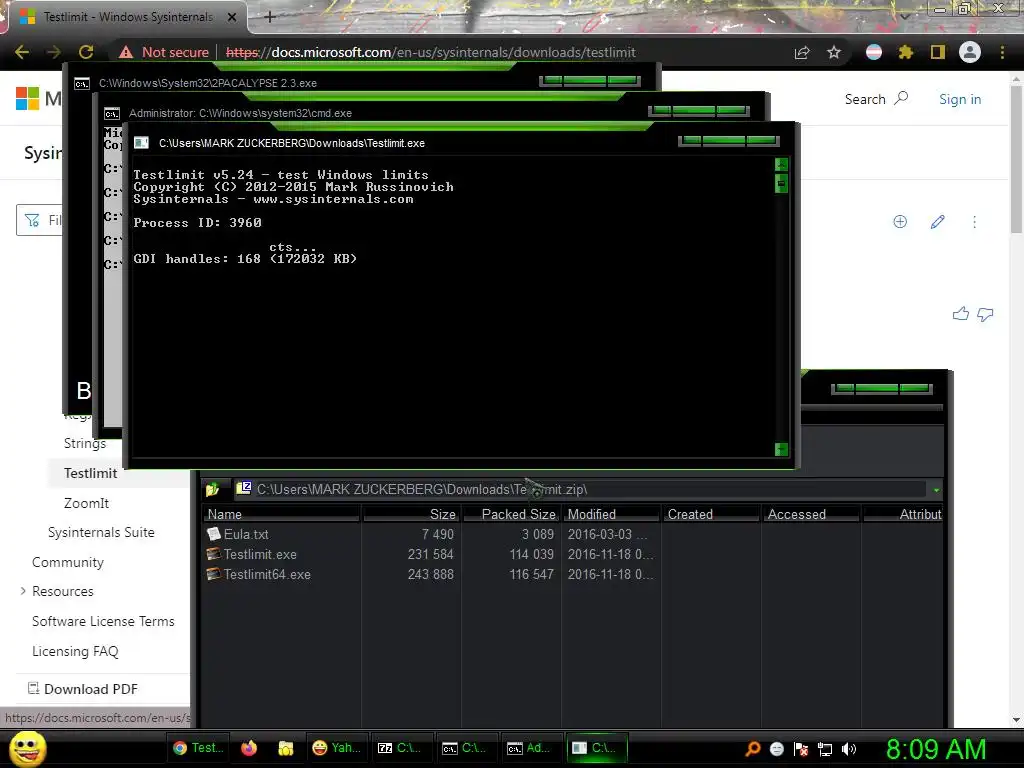Viewport: 1024px width, 768px height.
Task: Open a new browser tab
Action: pos(270,17)
